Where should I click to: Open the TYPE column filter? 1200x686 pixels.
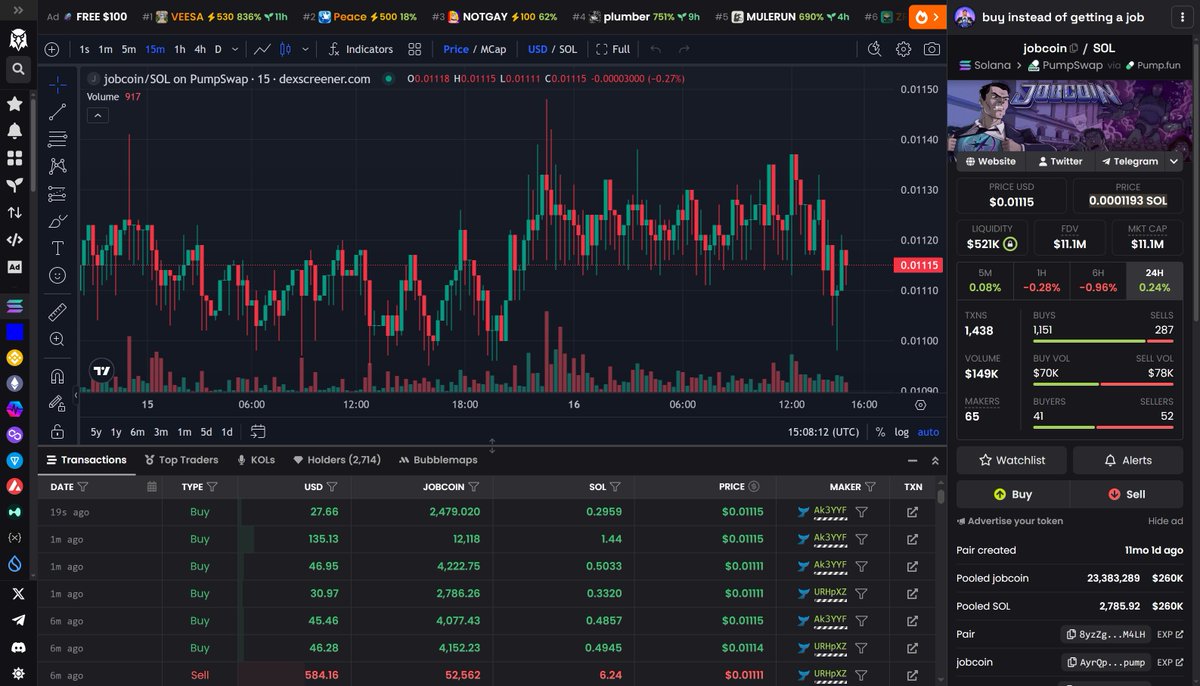(x=212, y=487)
